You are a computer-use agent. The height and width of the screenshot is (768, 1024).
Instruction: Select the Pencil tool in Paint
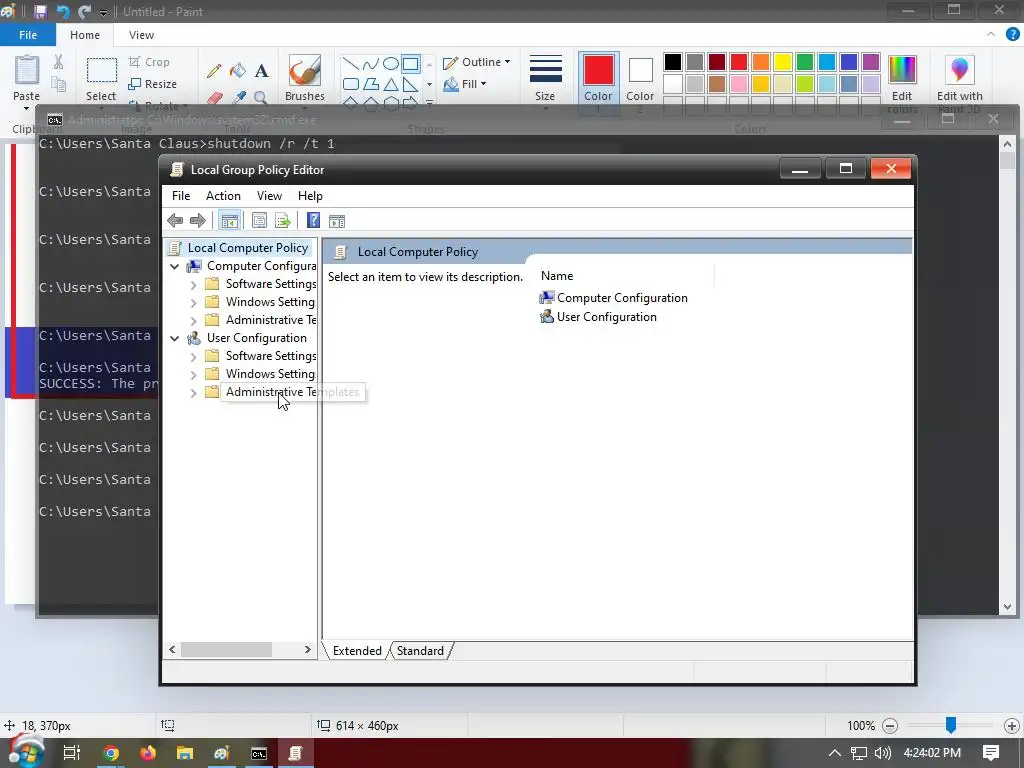pos(214,71)
